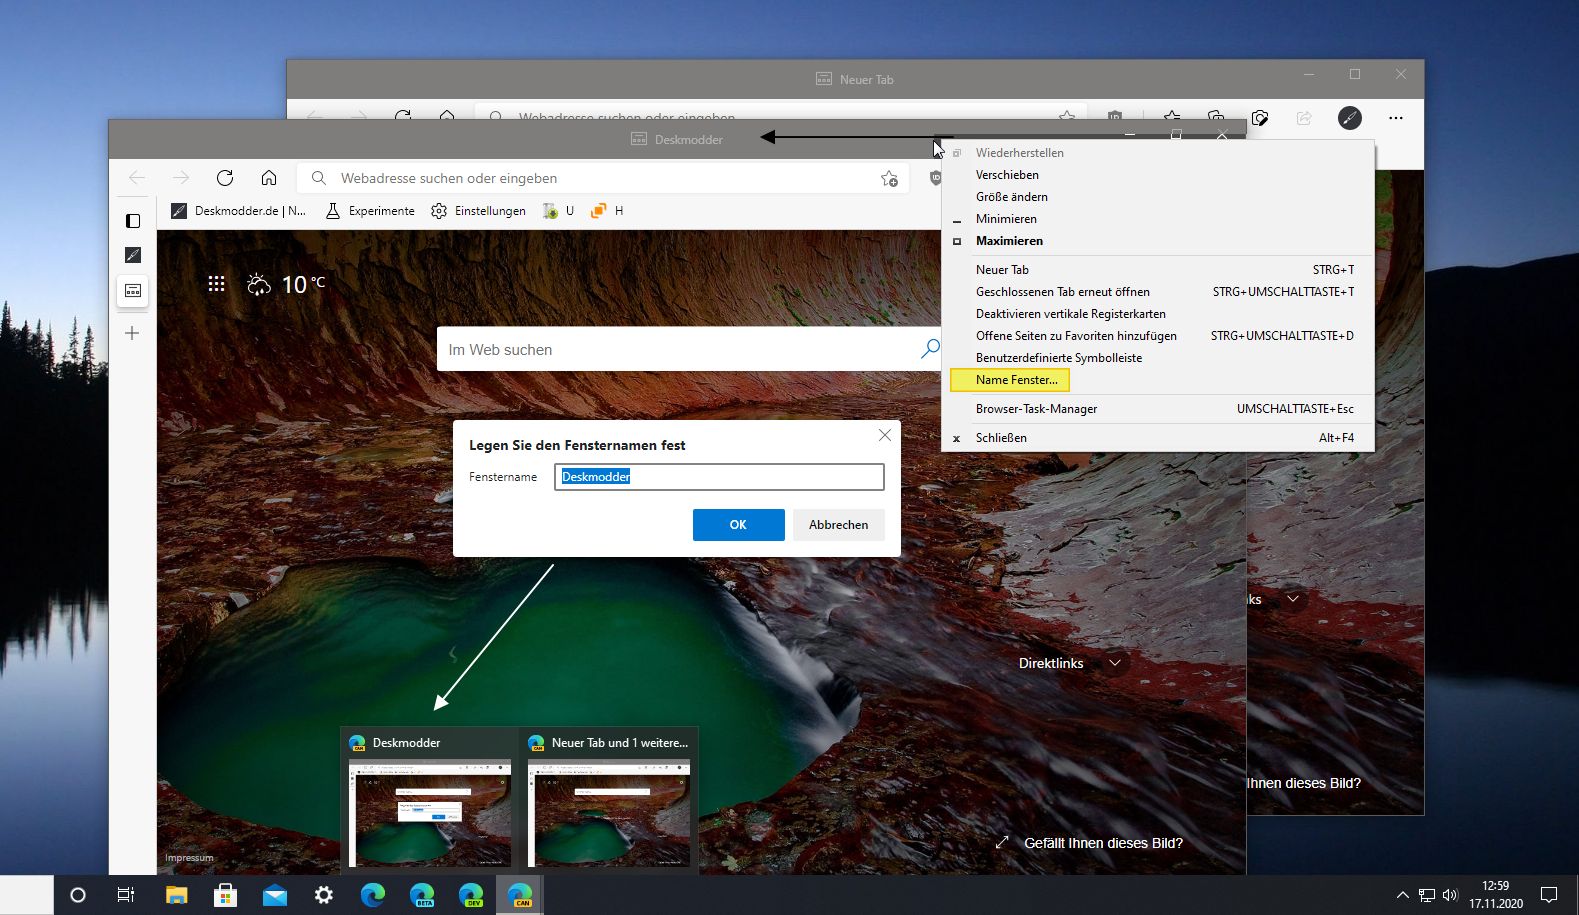Viewport: 1579px width, 915px height.
Task: Open Mail app from the taskbar
Action: coord(274,895)
